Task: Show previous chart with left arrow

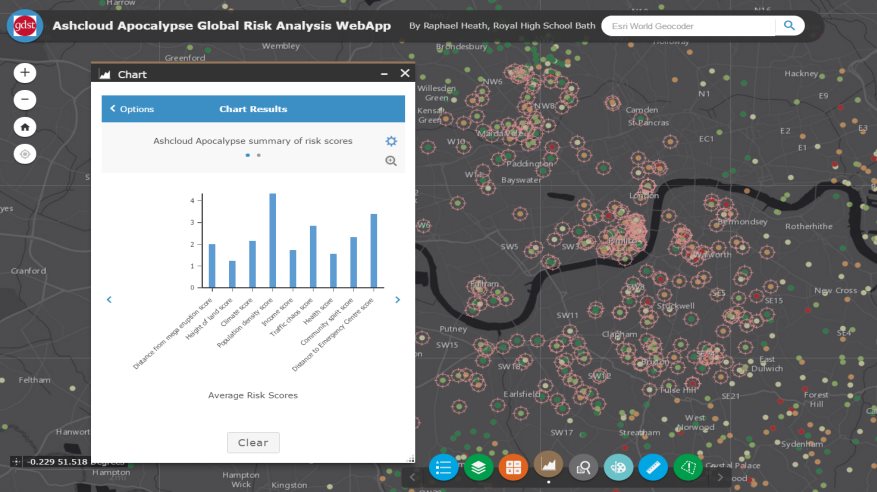Action: point(109,299)
